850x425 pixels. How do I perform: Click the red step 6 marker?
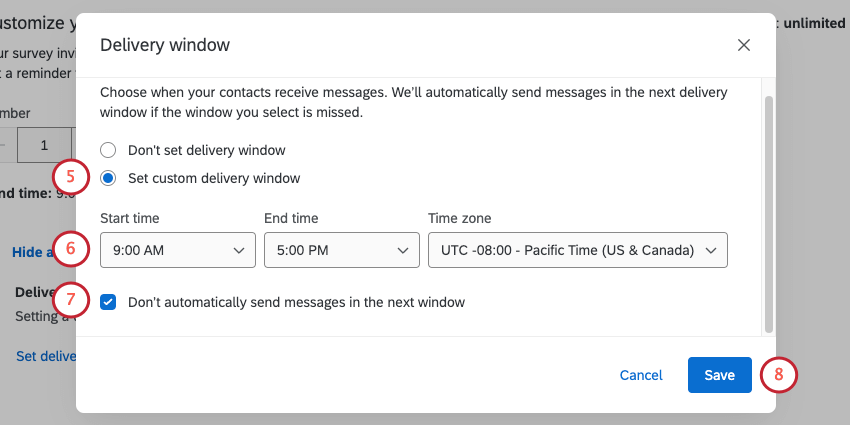70,248
